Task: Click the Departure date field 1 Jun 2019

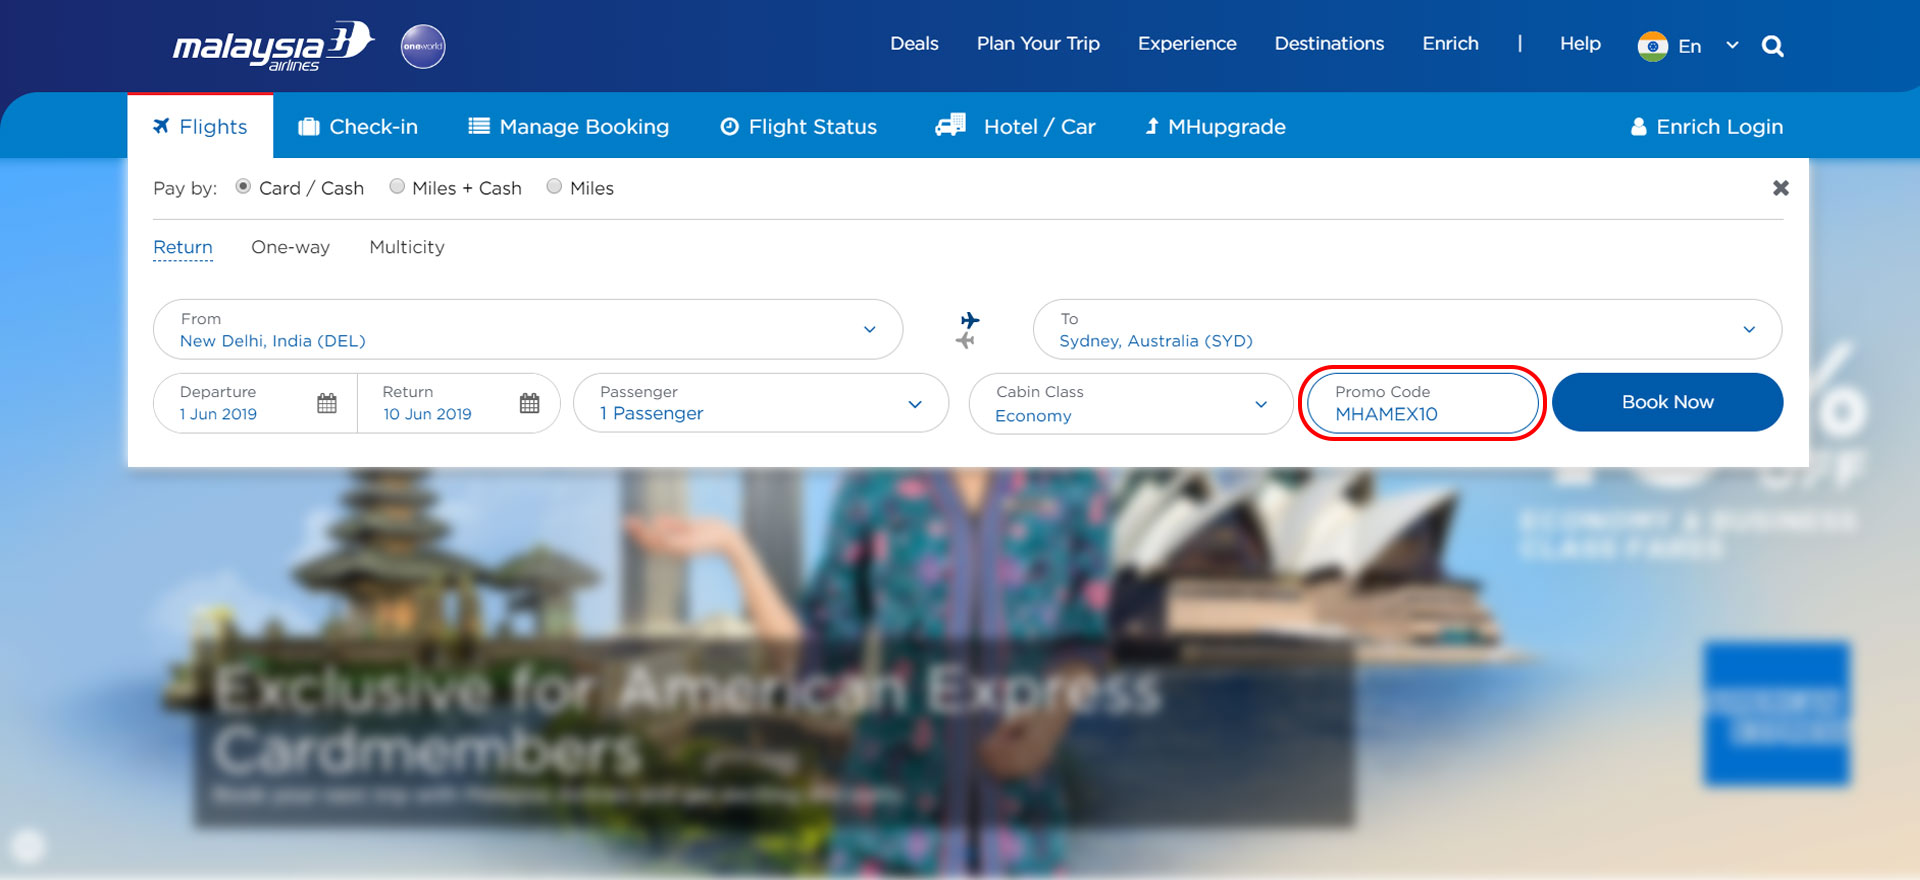Action: (255, 403)
